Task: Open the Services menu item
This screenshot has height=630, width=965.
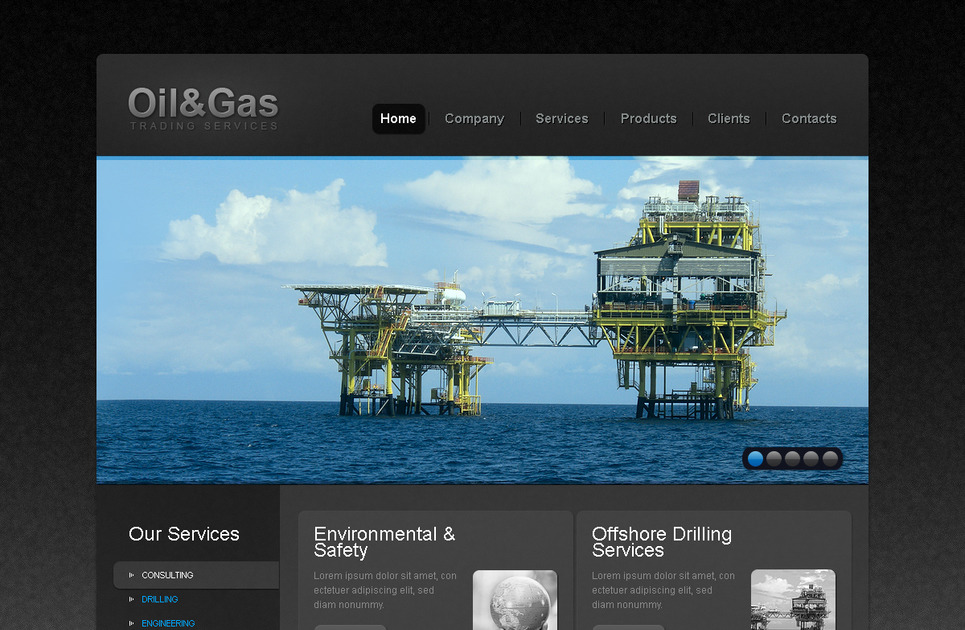Action: pyautogui.click(x=561, y=118)
